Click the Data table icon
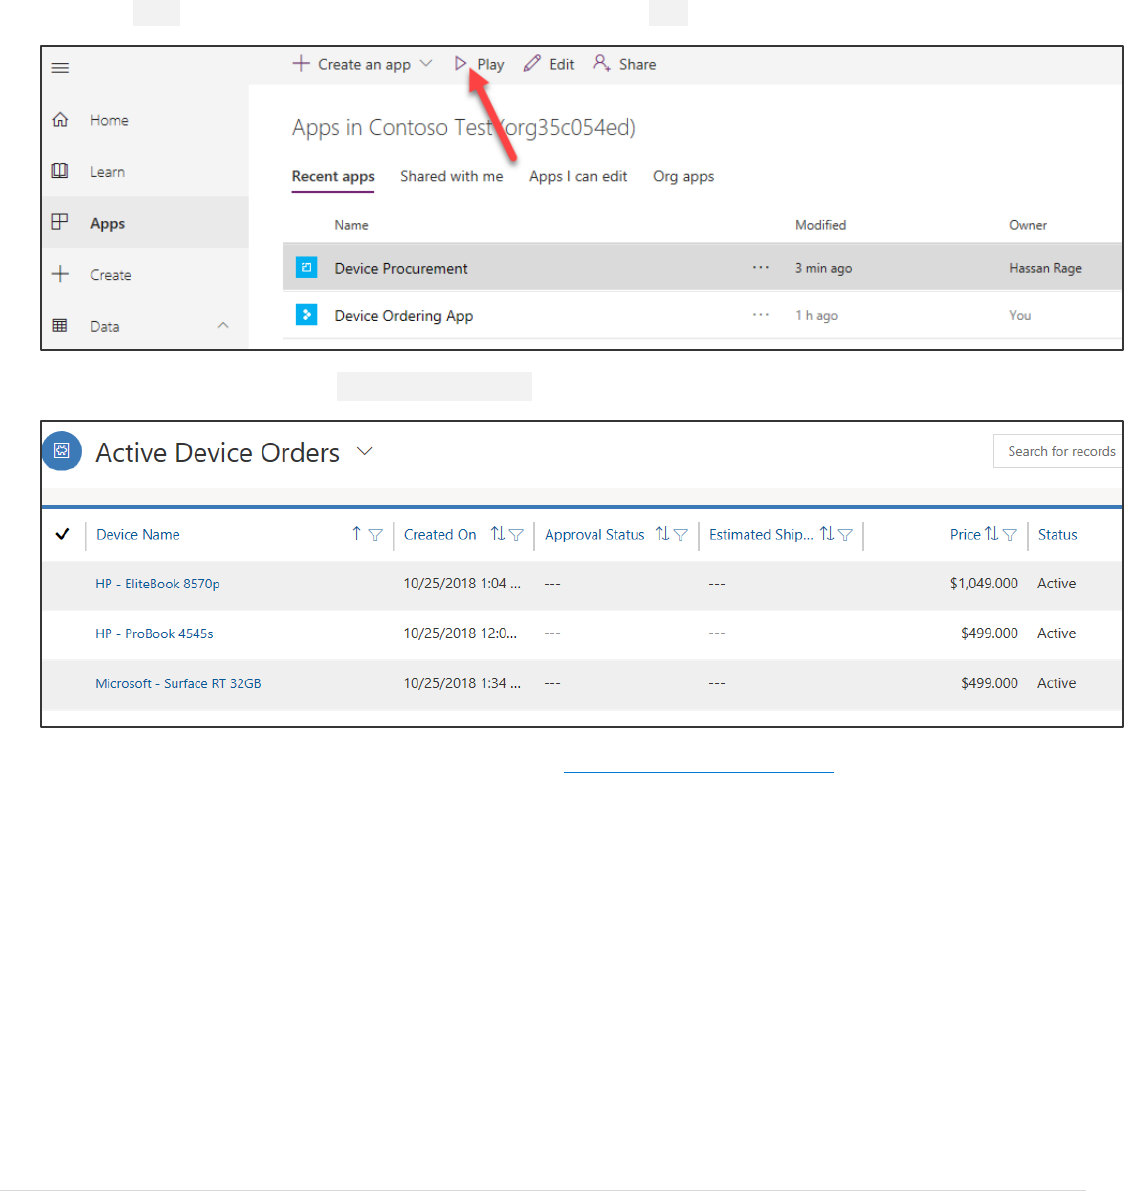 click(x=60, y=325)
